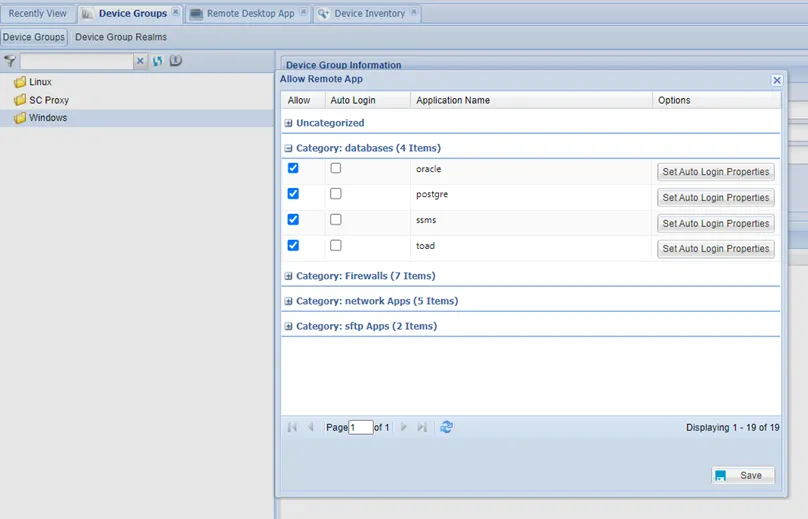Image resolution: width=808 pixels, height=519 pixels.
Task: Click the ssms application name
Action: [426, 220]
